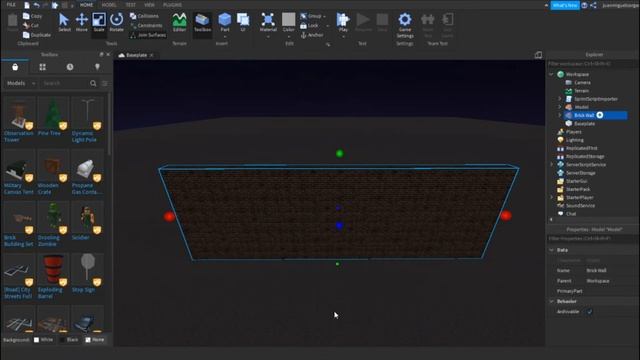Insert a new Part

pos(224,22)
